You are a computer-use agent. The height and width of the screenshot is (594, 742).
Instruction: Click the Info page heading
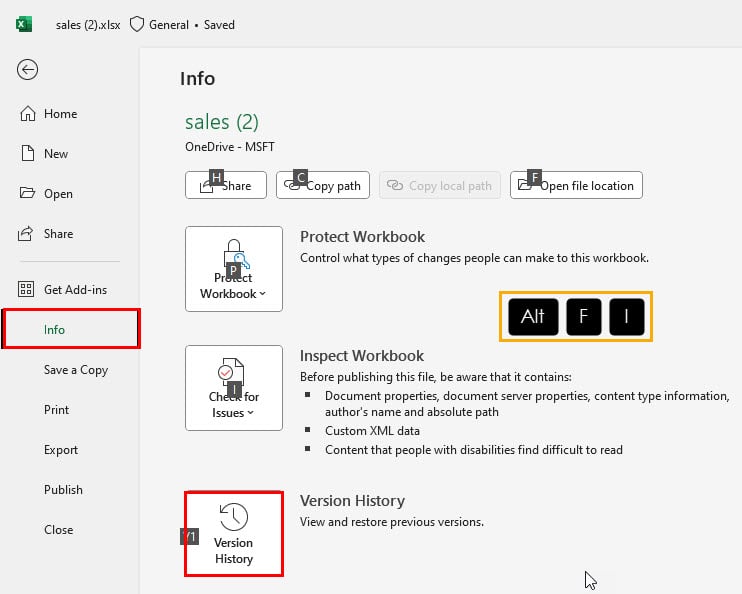click(197, 79)
